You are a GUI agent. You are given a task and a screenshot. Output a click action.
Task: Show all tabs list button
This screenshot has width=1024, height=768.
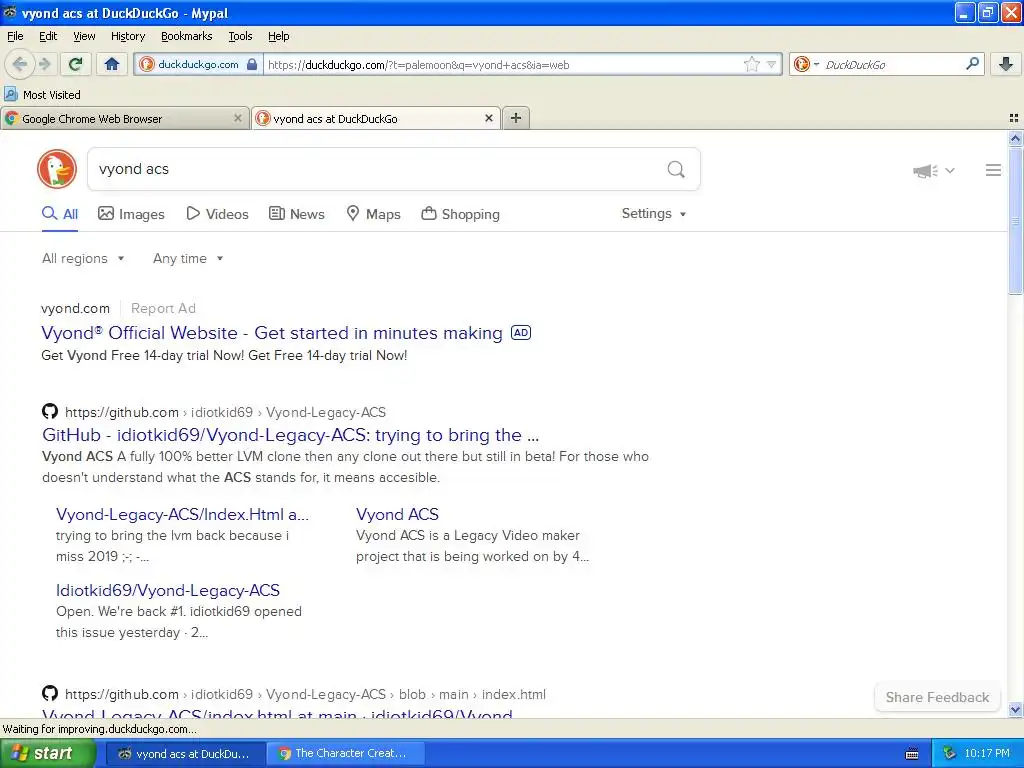[x=1014, y=118]
